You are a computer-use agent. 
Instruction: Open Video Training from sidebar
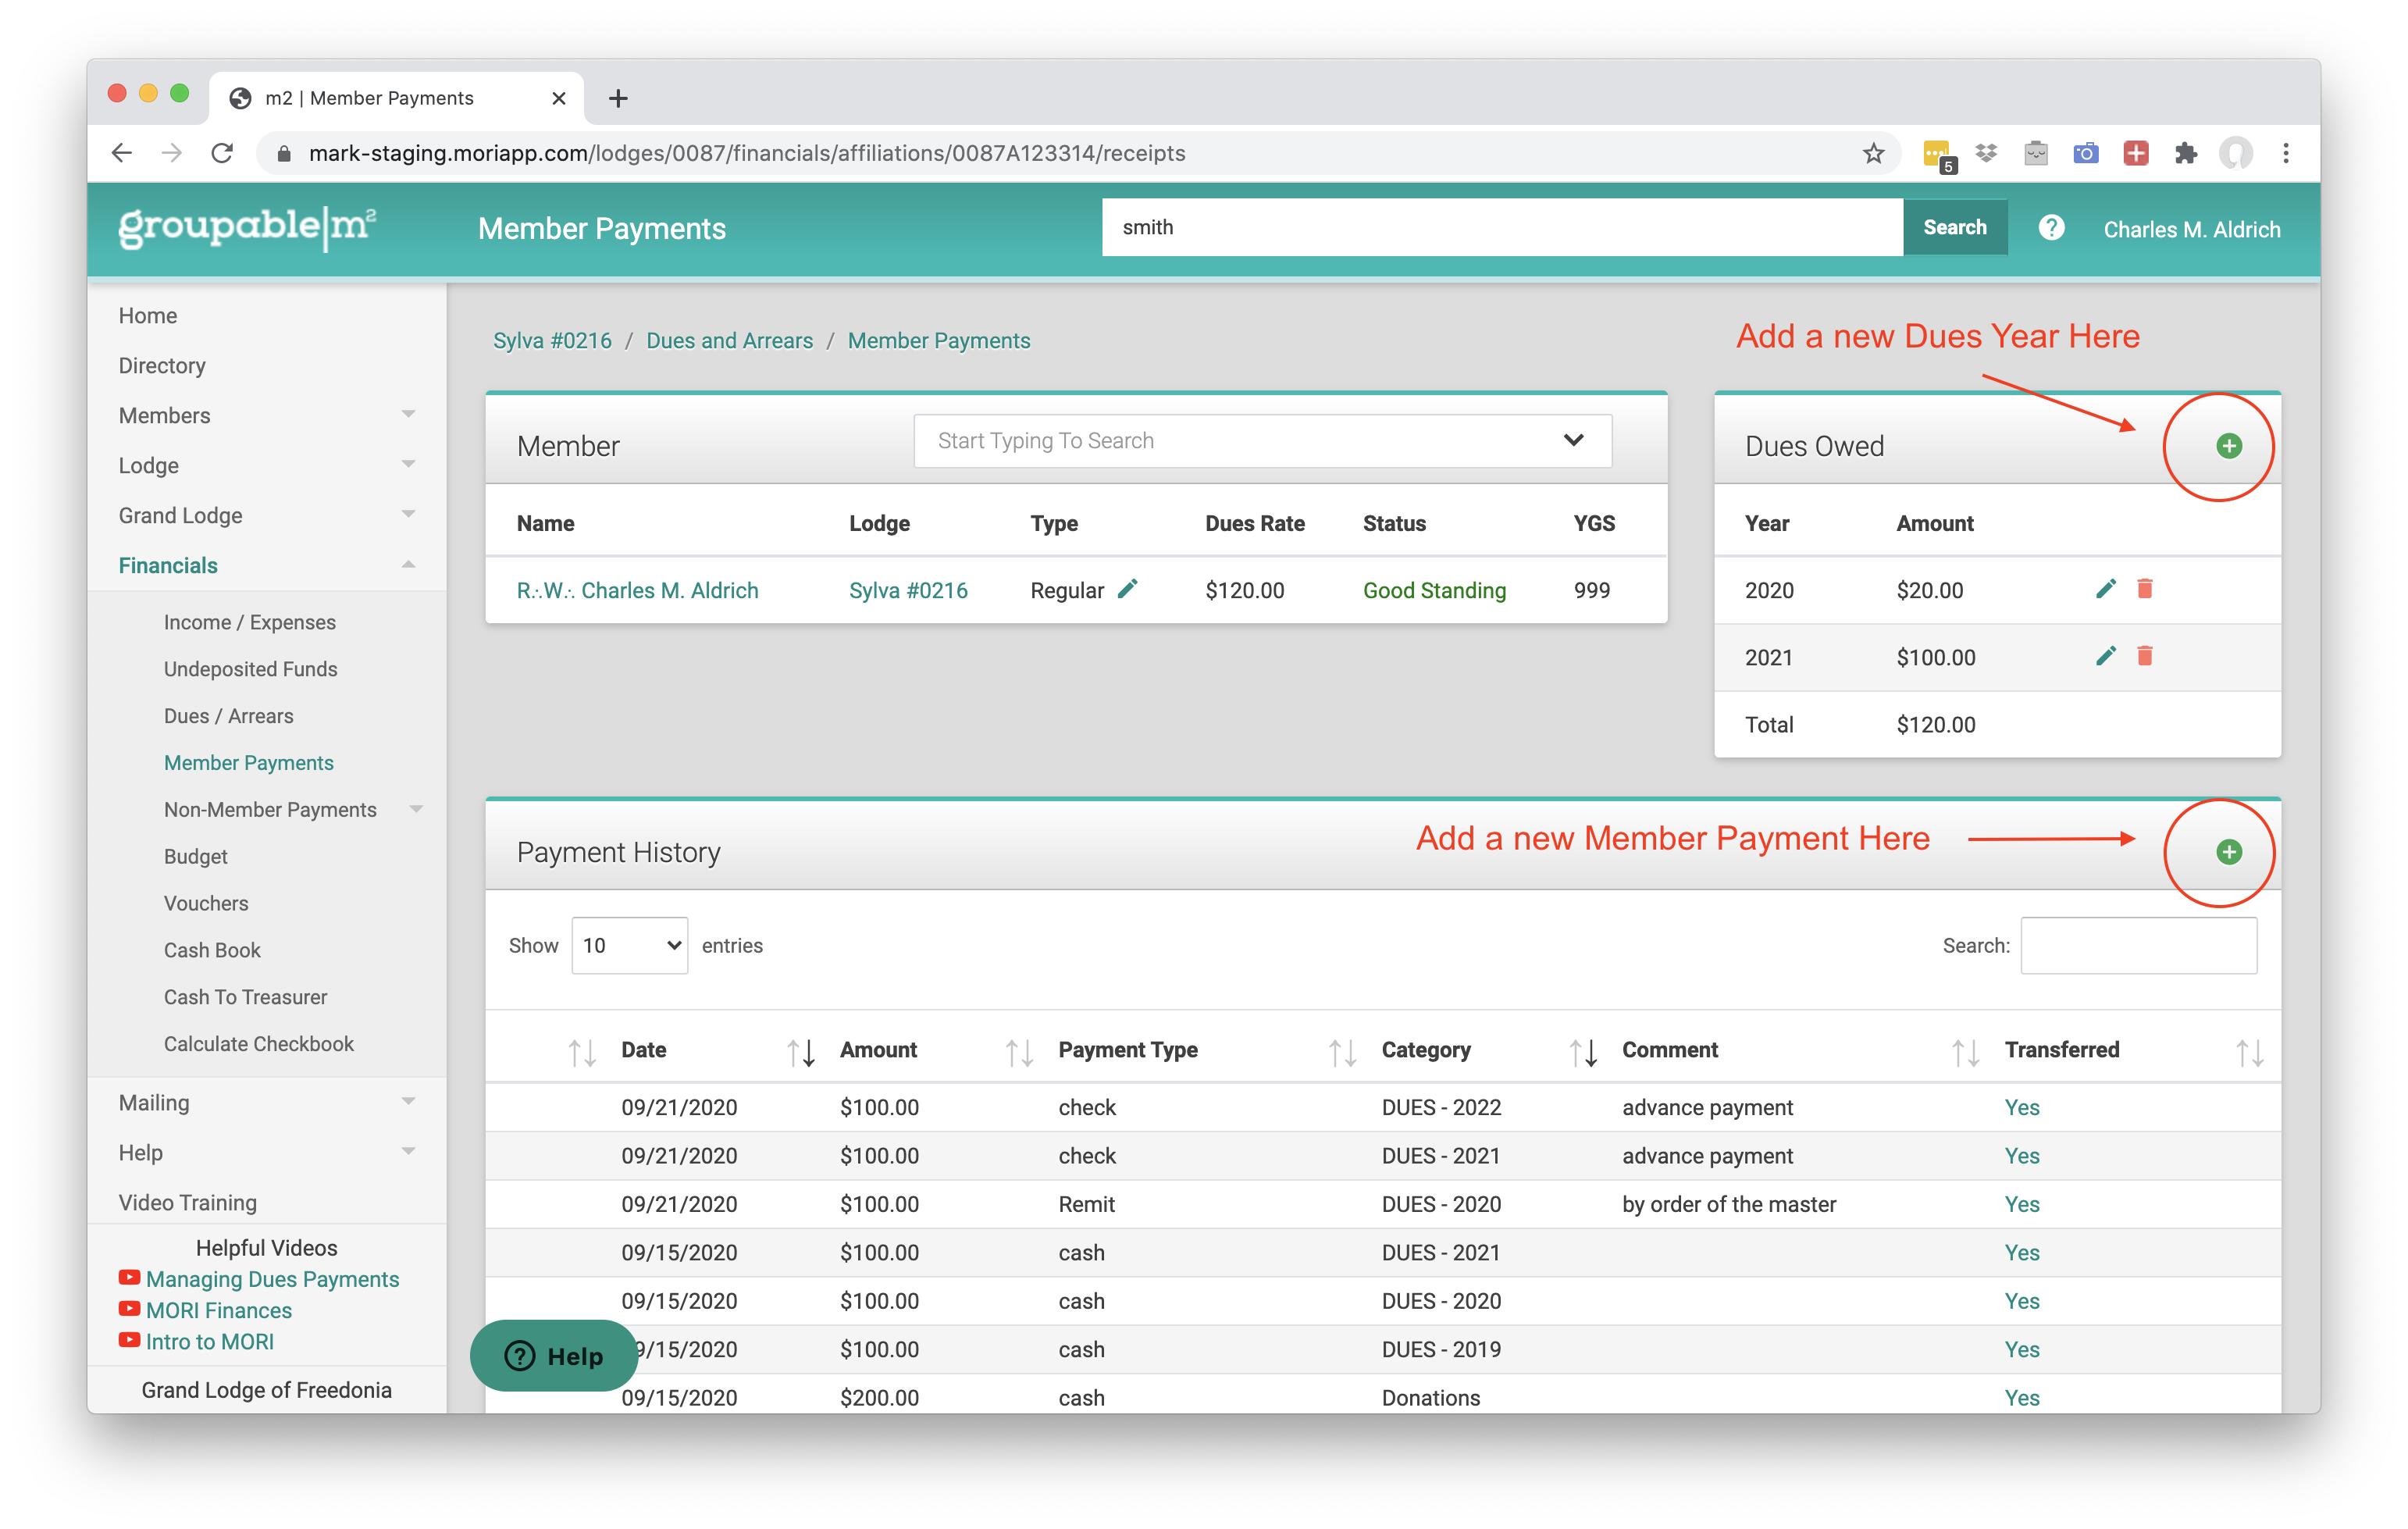187,1202
